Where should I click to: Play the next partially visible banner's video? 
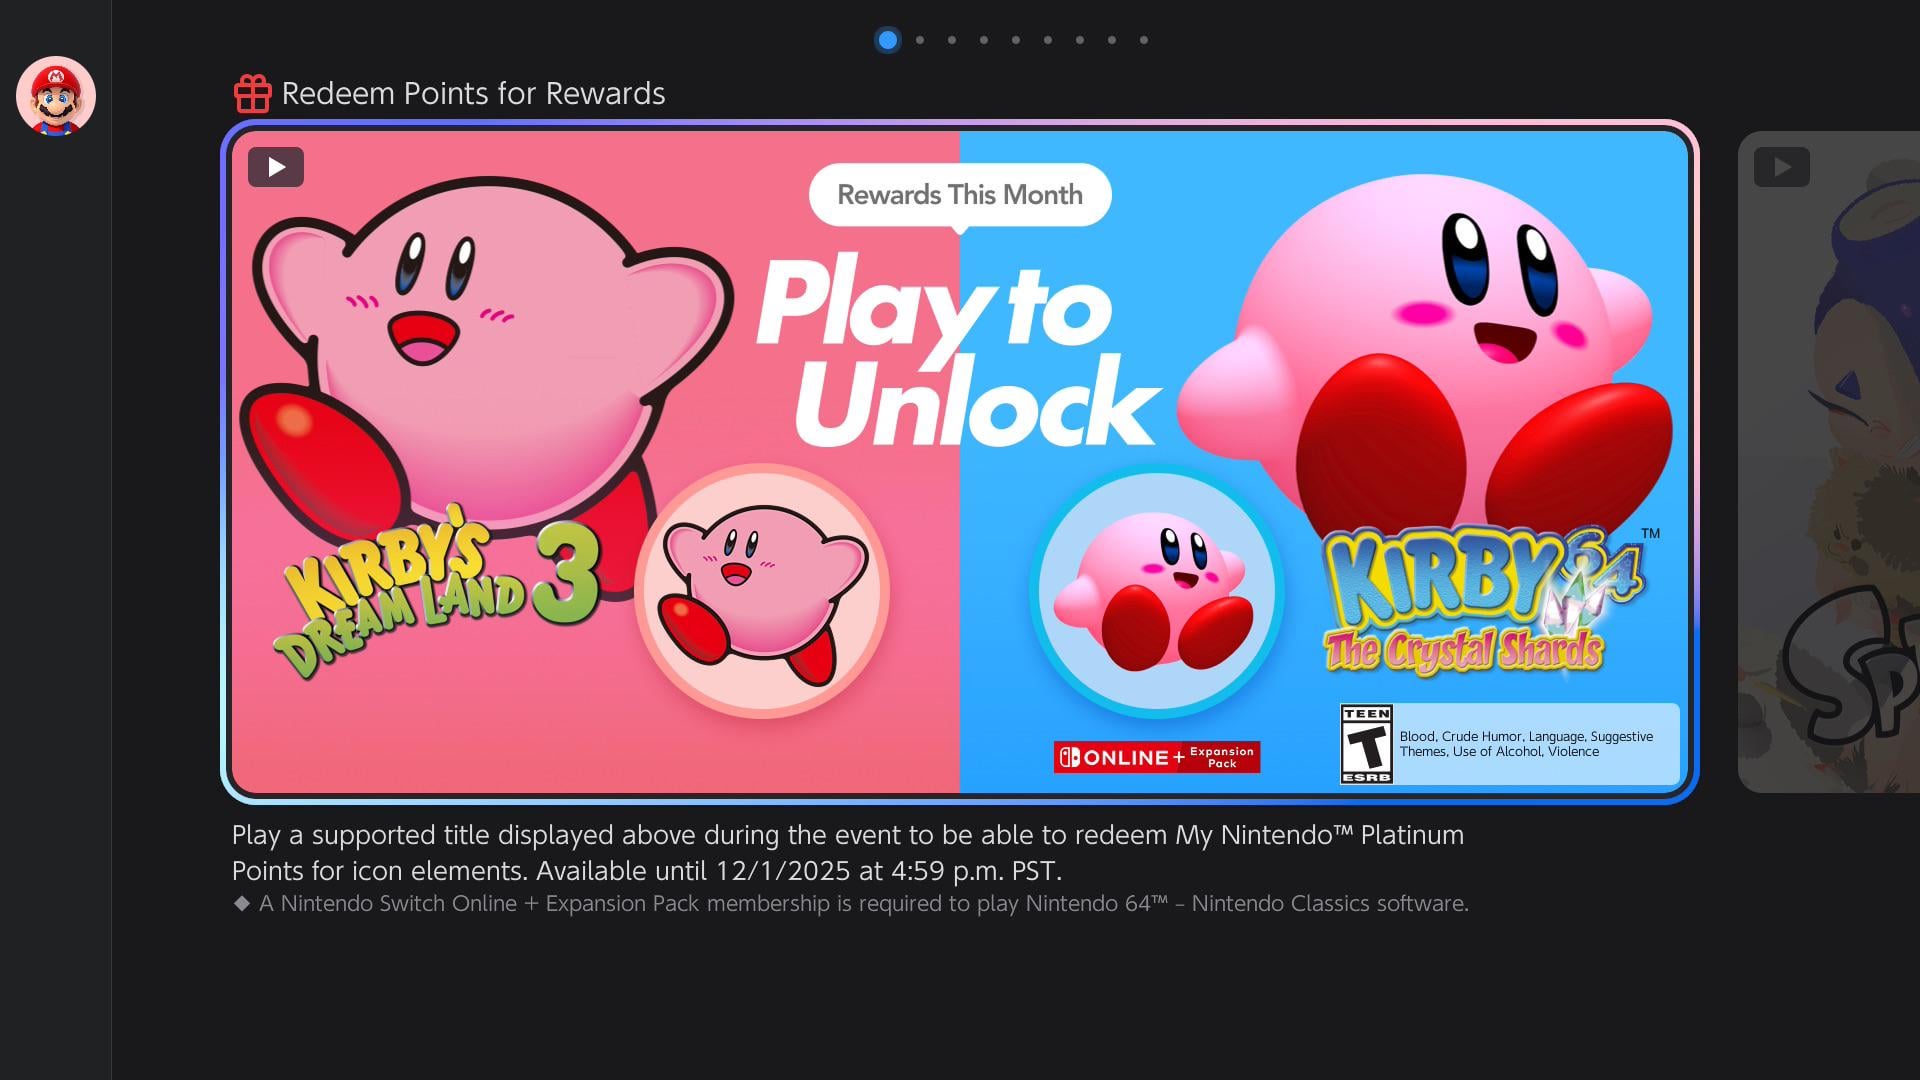pyautogui.click(x=1781, y=167)
